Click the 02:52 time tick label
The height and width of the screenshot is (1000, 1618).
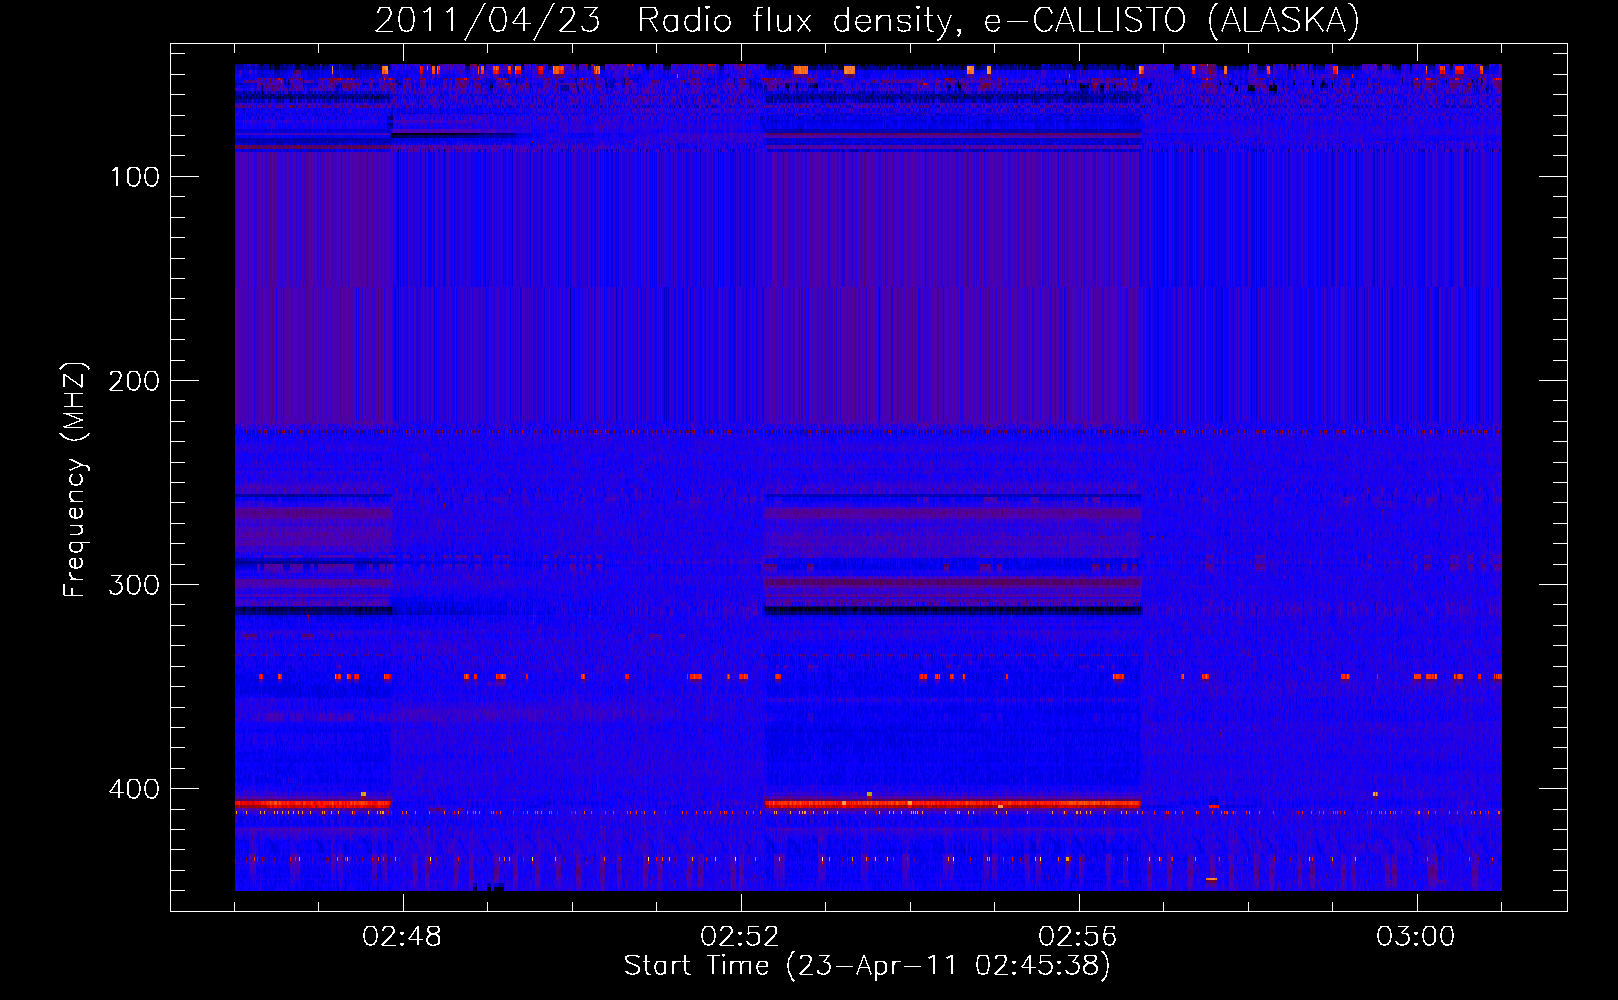740,937
